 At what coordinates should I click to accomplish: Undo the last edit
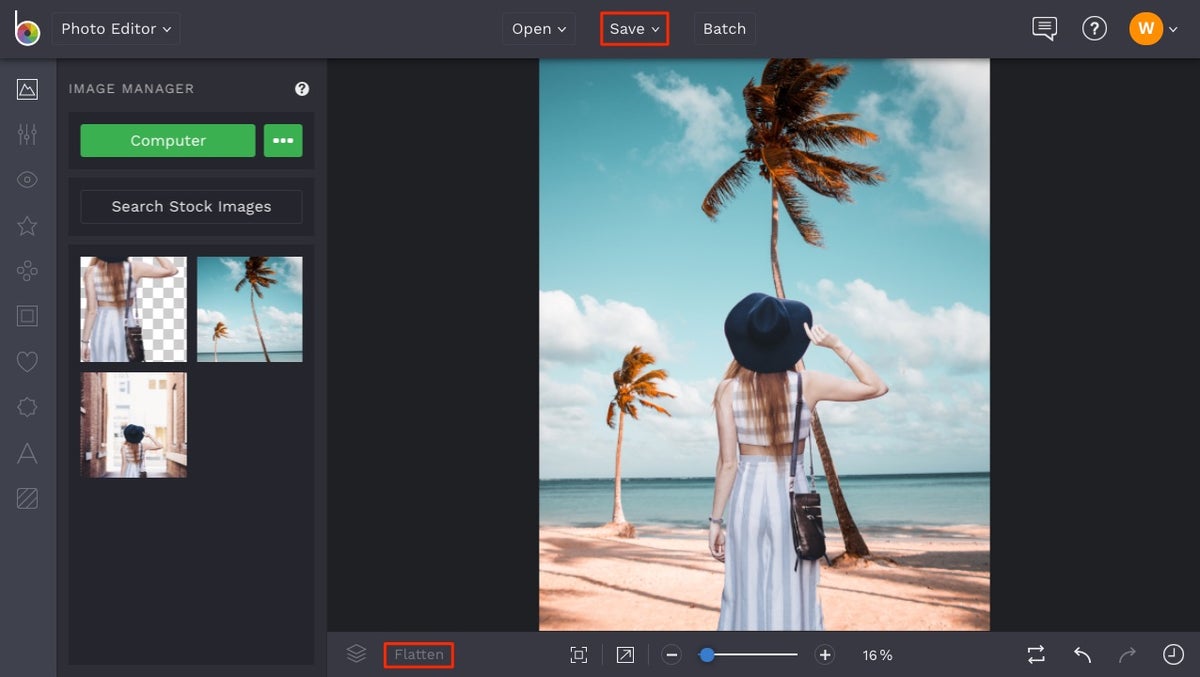[1081, 654]
